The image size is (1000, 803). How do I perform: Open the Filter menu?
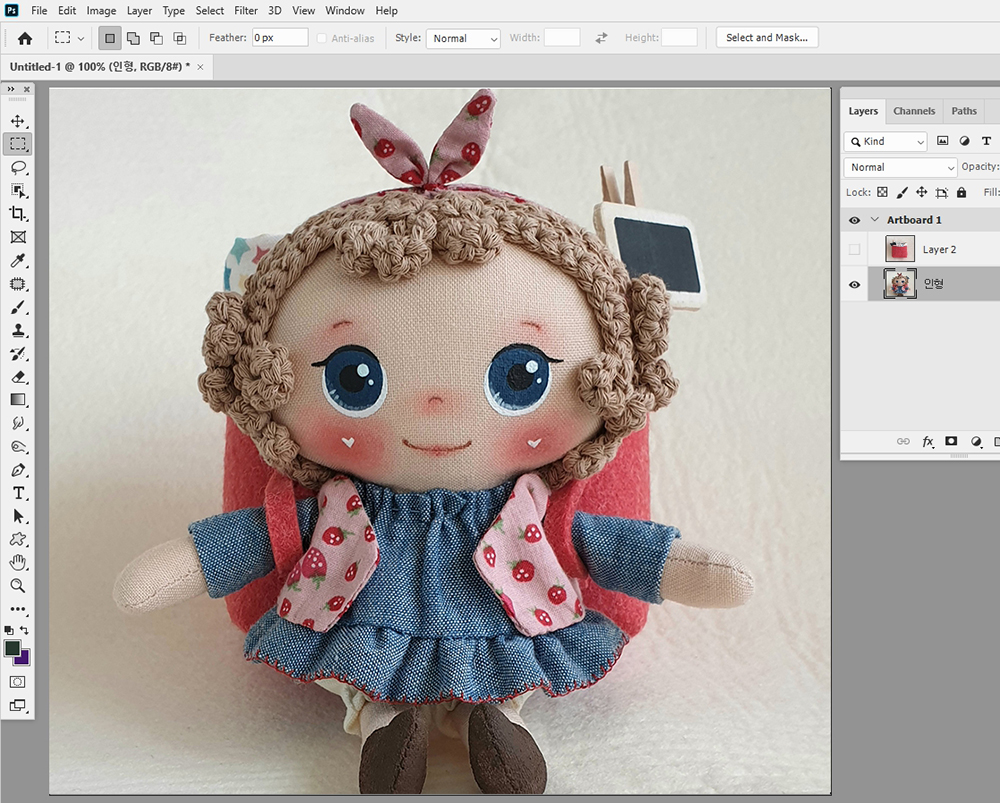tap(246, 11)
